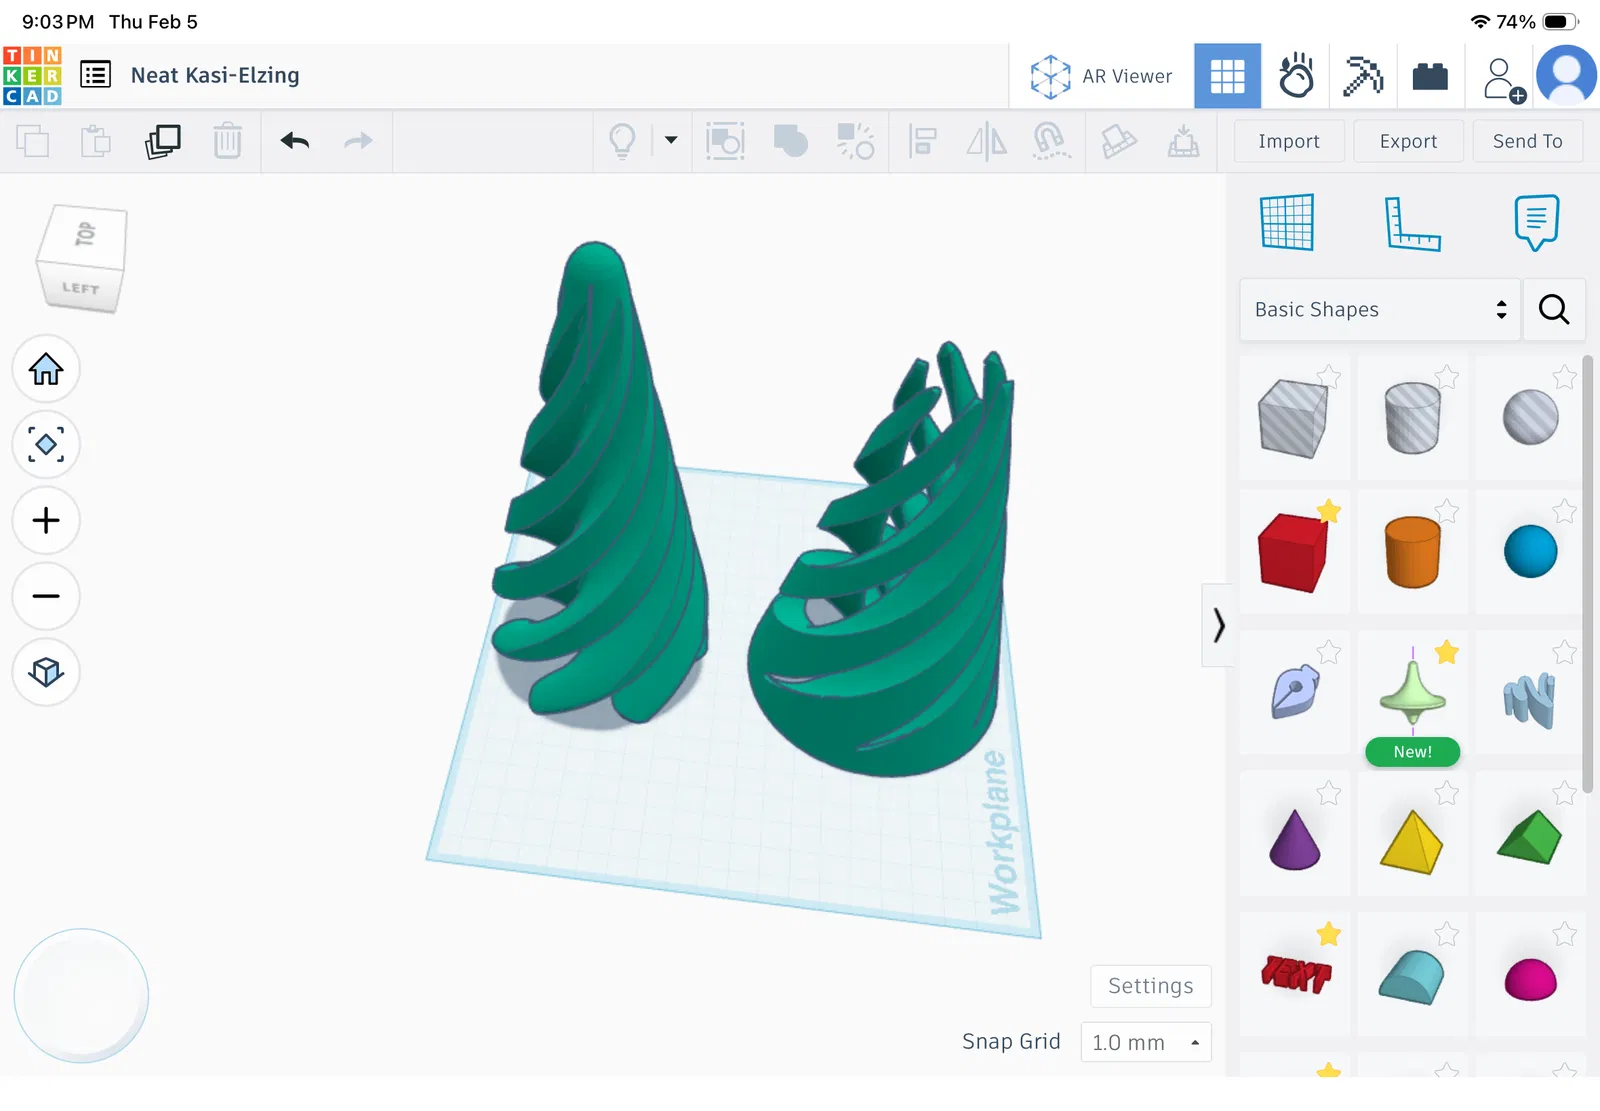This screenshot has height=1111, width=1600.
Task: Open the Basic Shapes dropdown
Action: tap(1380, 309)
